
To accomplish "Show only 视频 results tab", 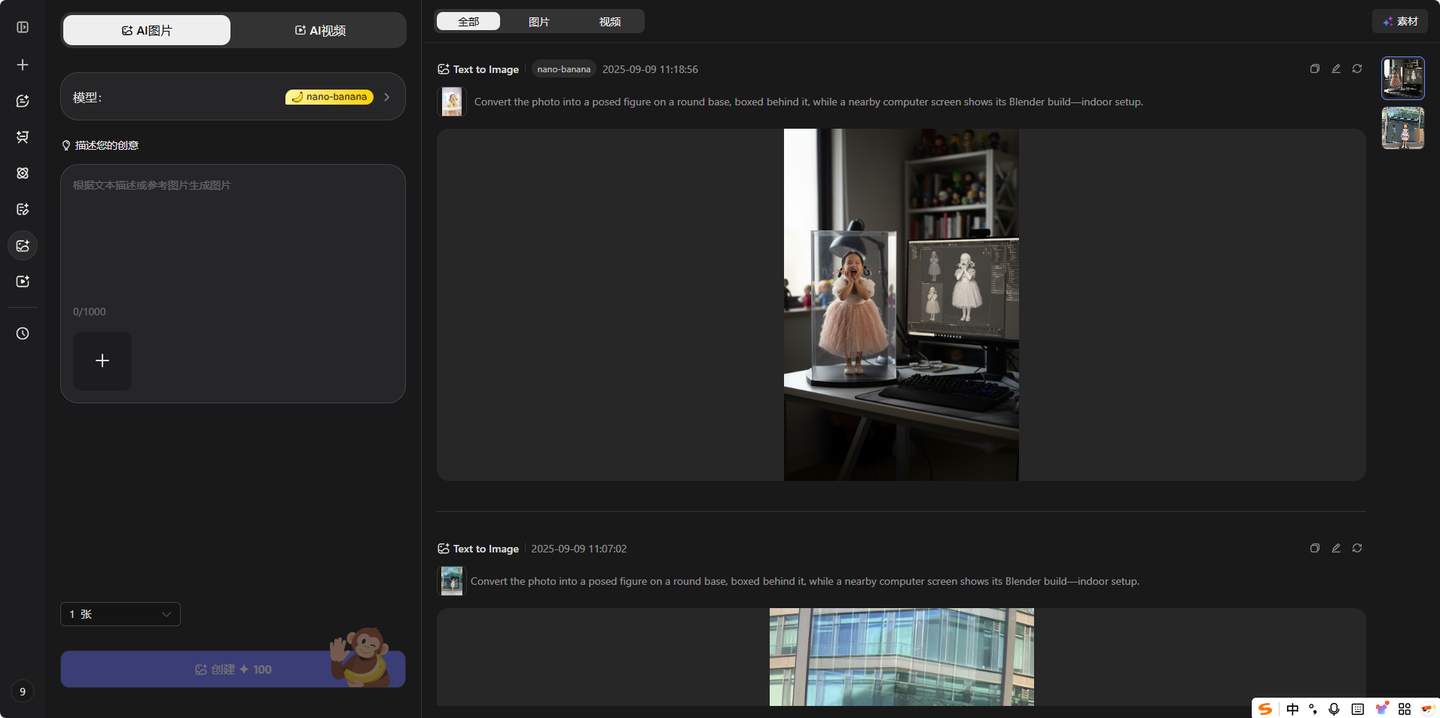I will click(610, 21).
